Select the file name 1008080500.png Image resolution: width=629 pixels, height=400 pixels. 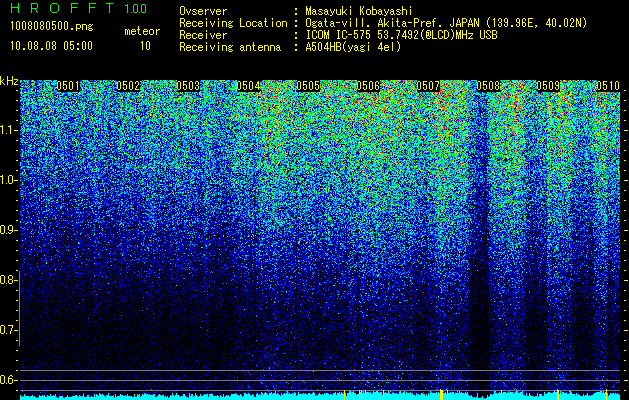[52, 27]
